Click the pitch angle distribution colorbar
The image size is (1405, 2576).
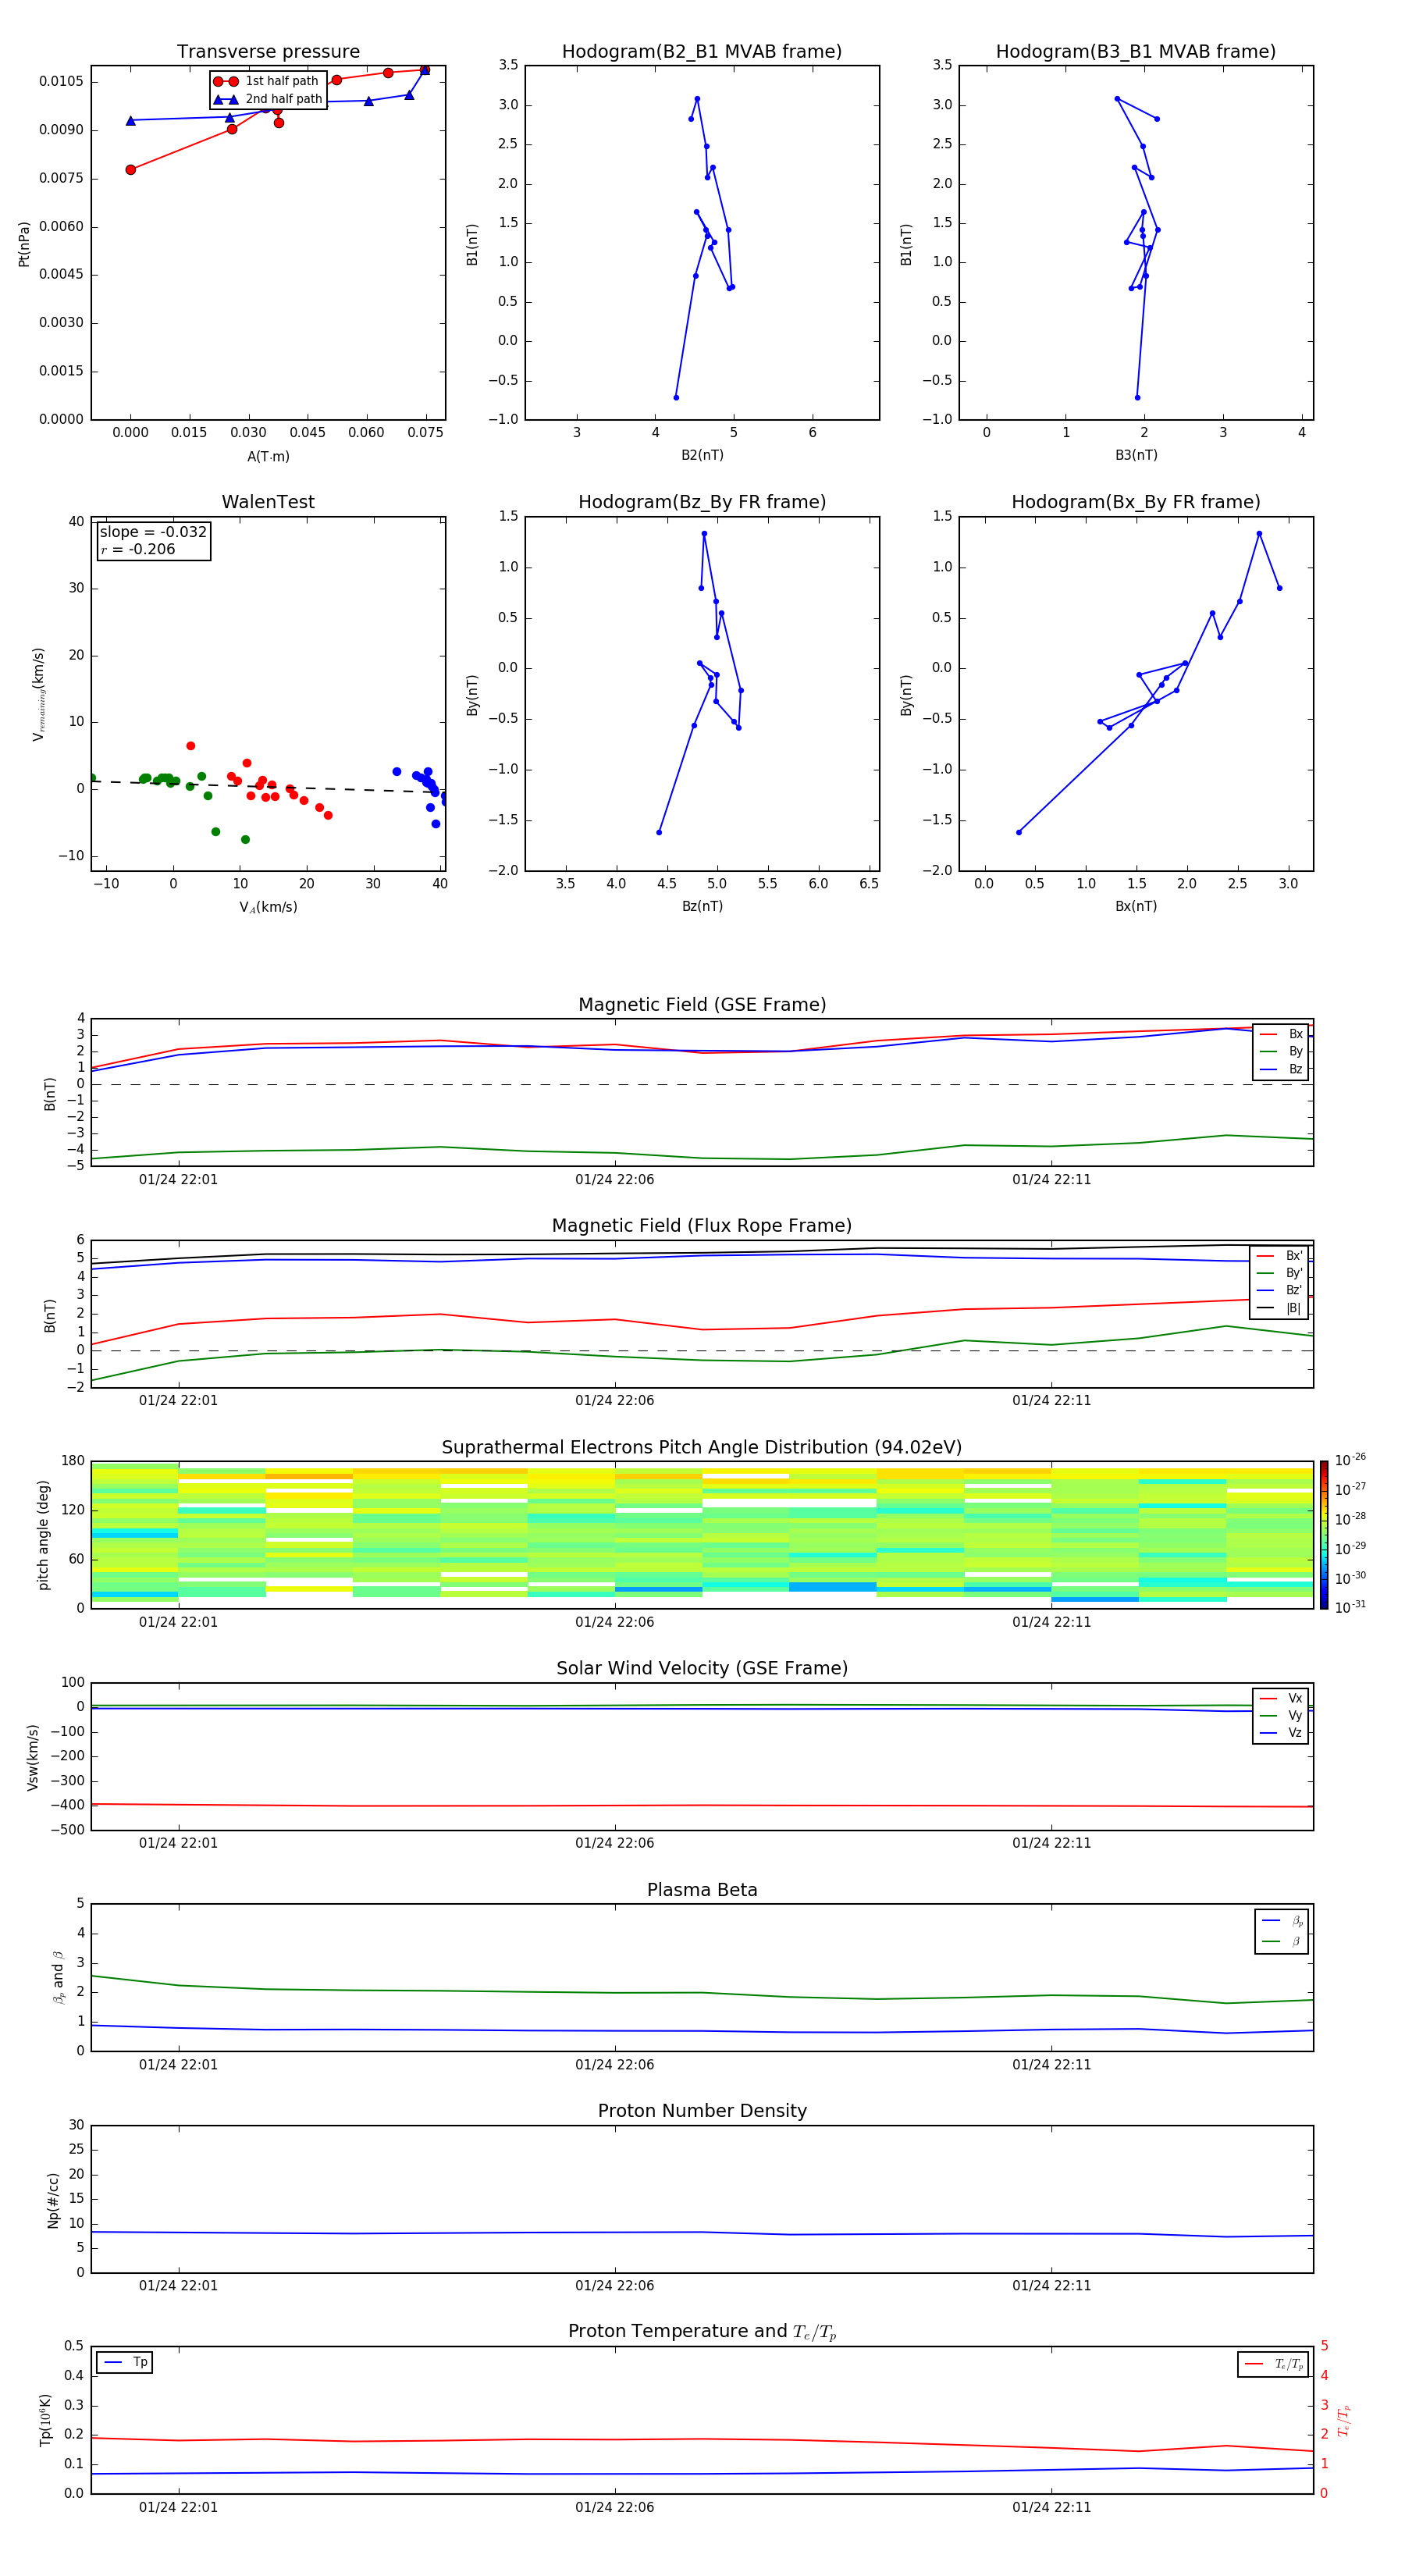(1323, 1533)
